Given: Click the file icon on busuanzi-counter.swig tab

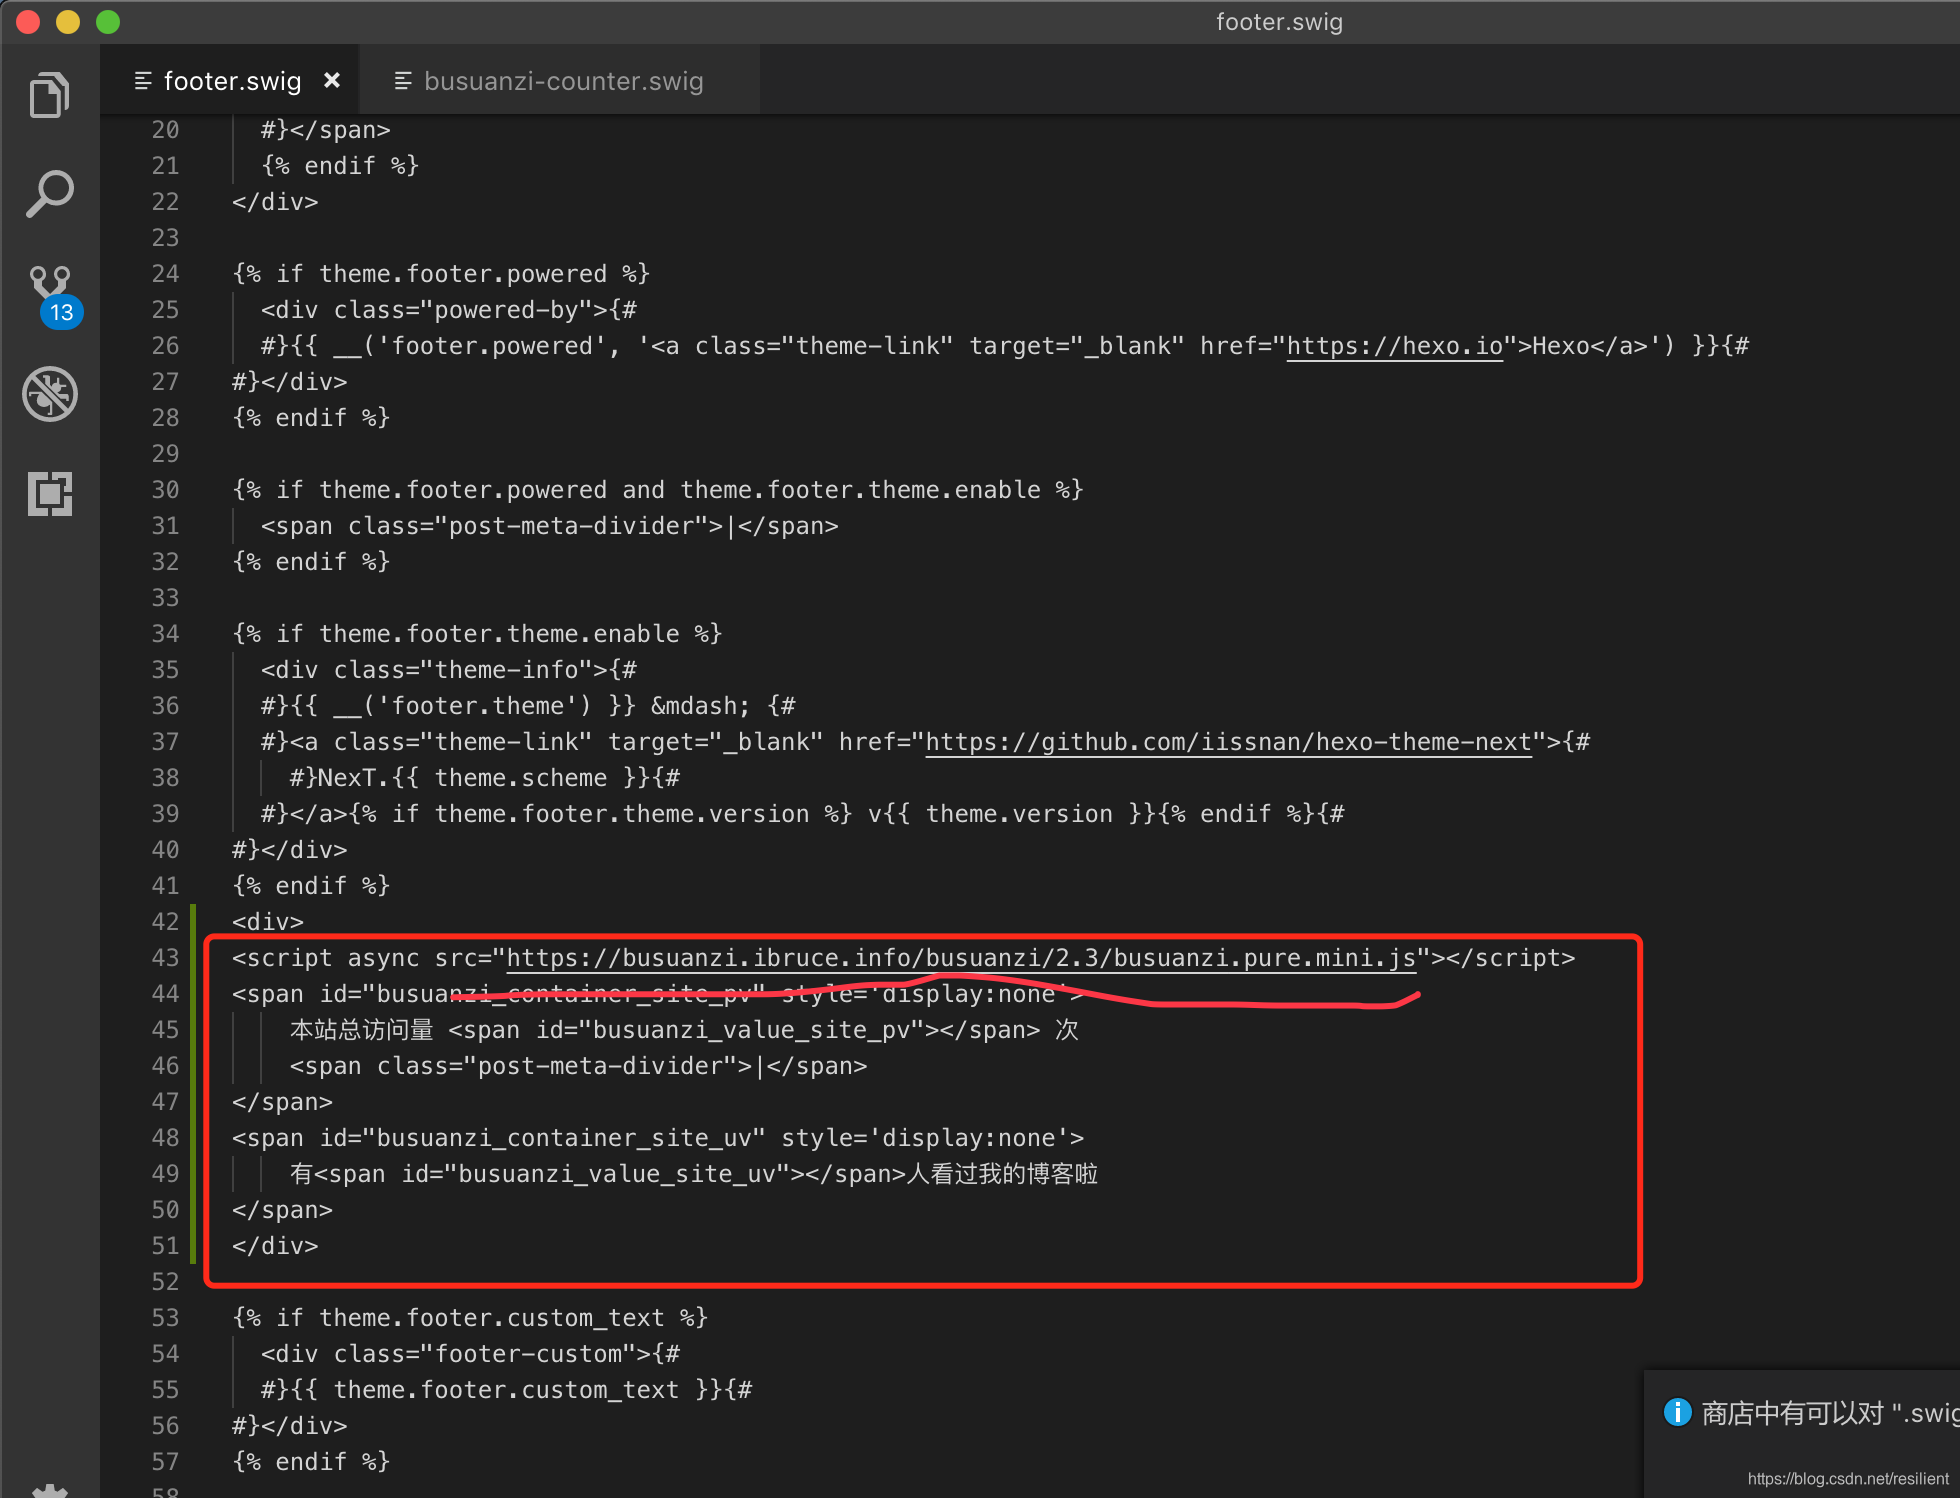Looking at the screenshot, I should (403, 81).
